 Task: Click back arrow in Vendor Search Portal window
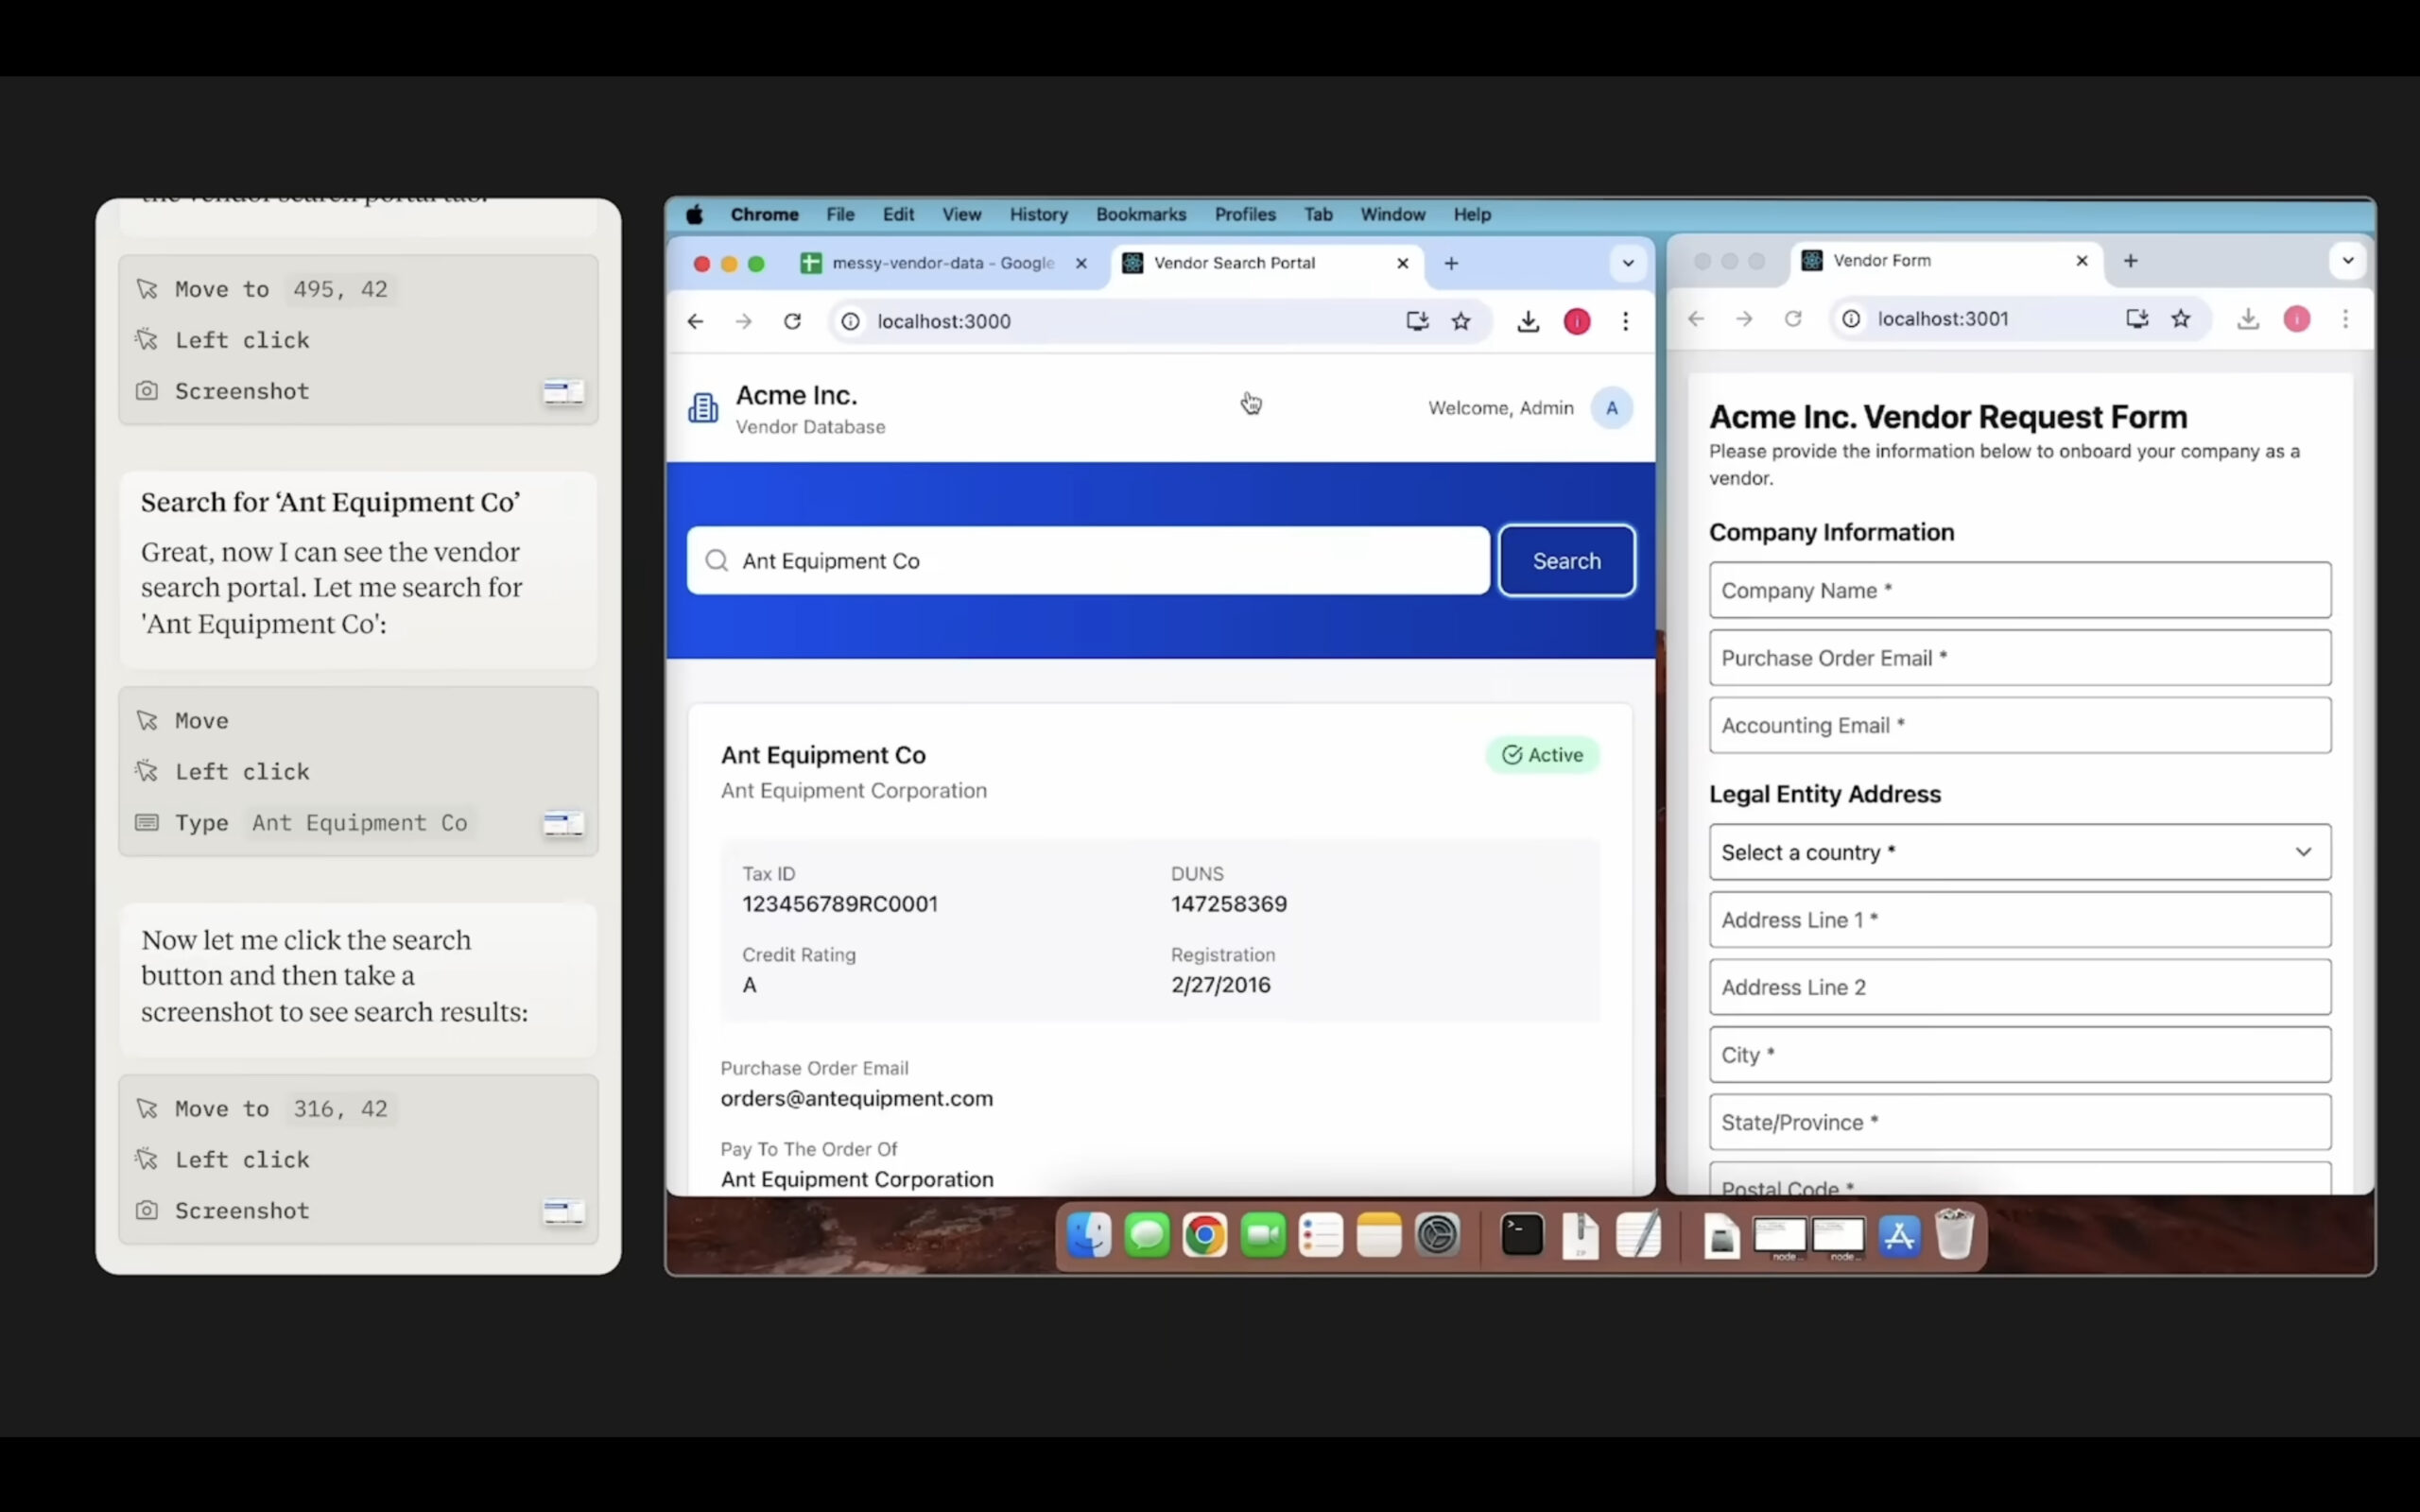click(x=695, y=321)
